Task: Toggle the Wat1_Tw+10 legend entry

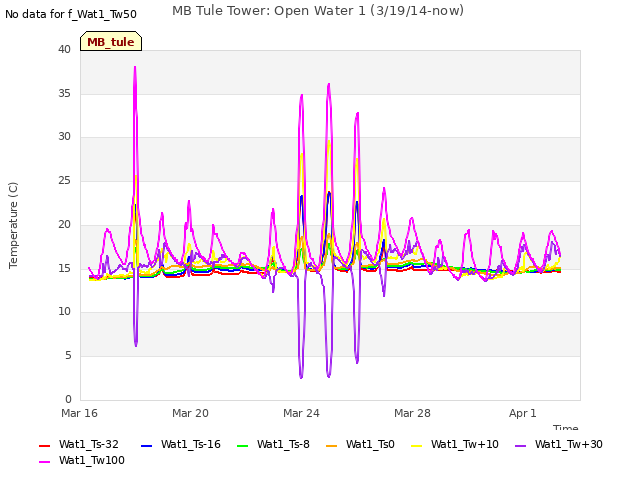Action: click(x=455, y=444)
